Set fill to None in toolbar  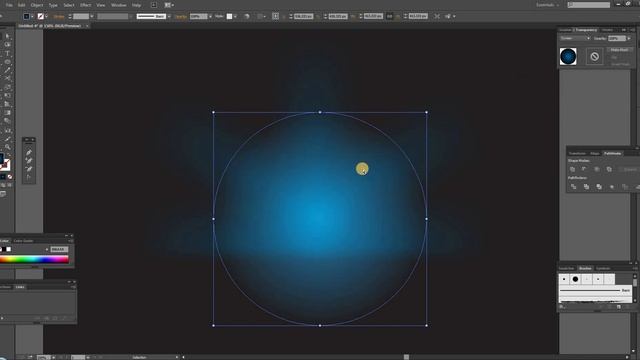9,177
